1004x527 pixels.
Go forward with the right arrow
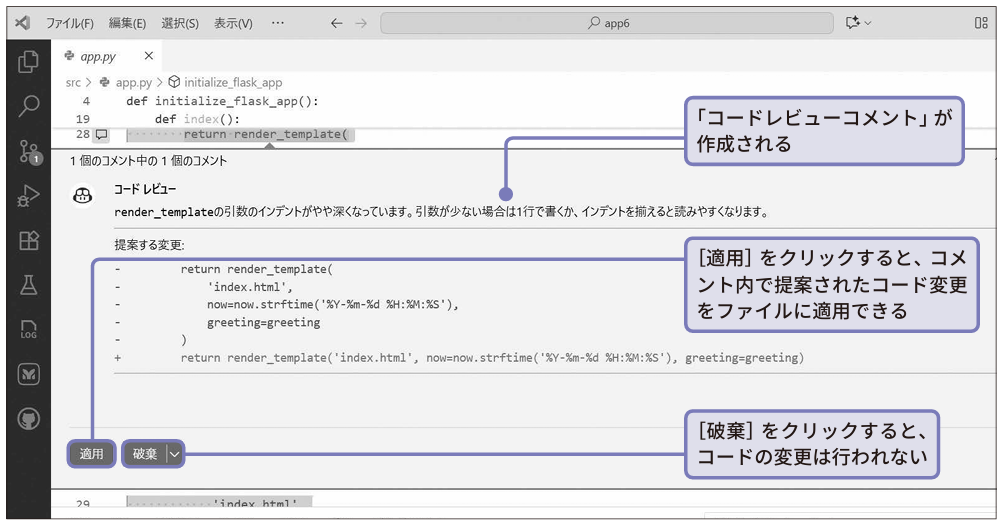[361, 23]
